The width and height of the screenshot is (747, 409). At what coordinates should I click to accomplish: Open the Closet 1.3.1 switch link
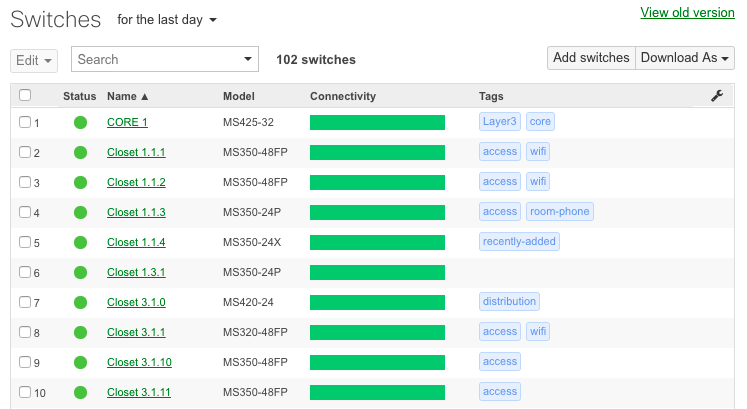(x=136, y=272)
